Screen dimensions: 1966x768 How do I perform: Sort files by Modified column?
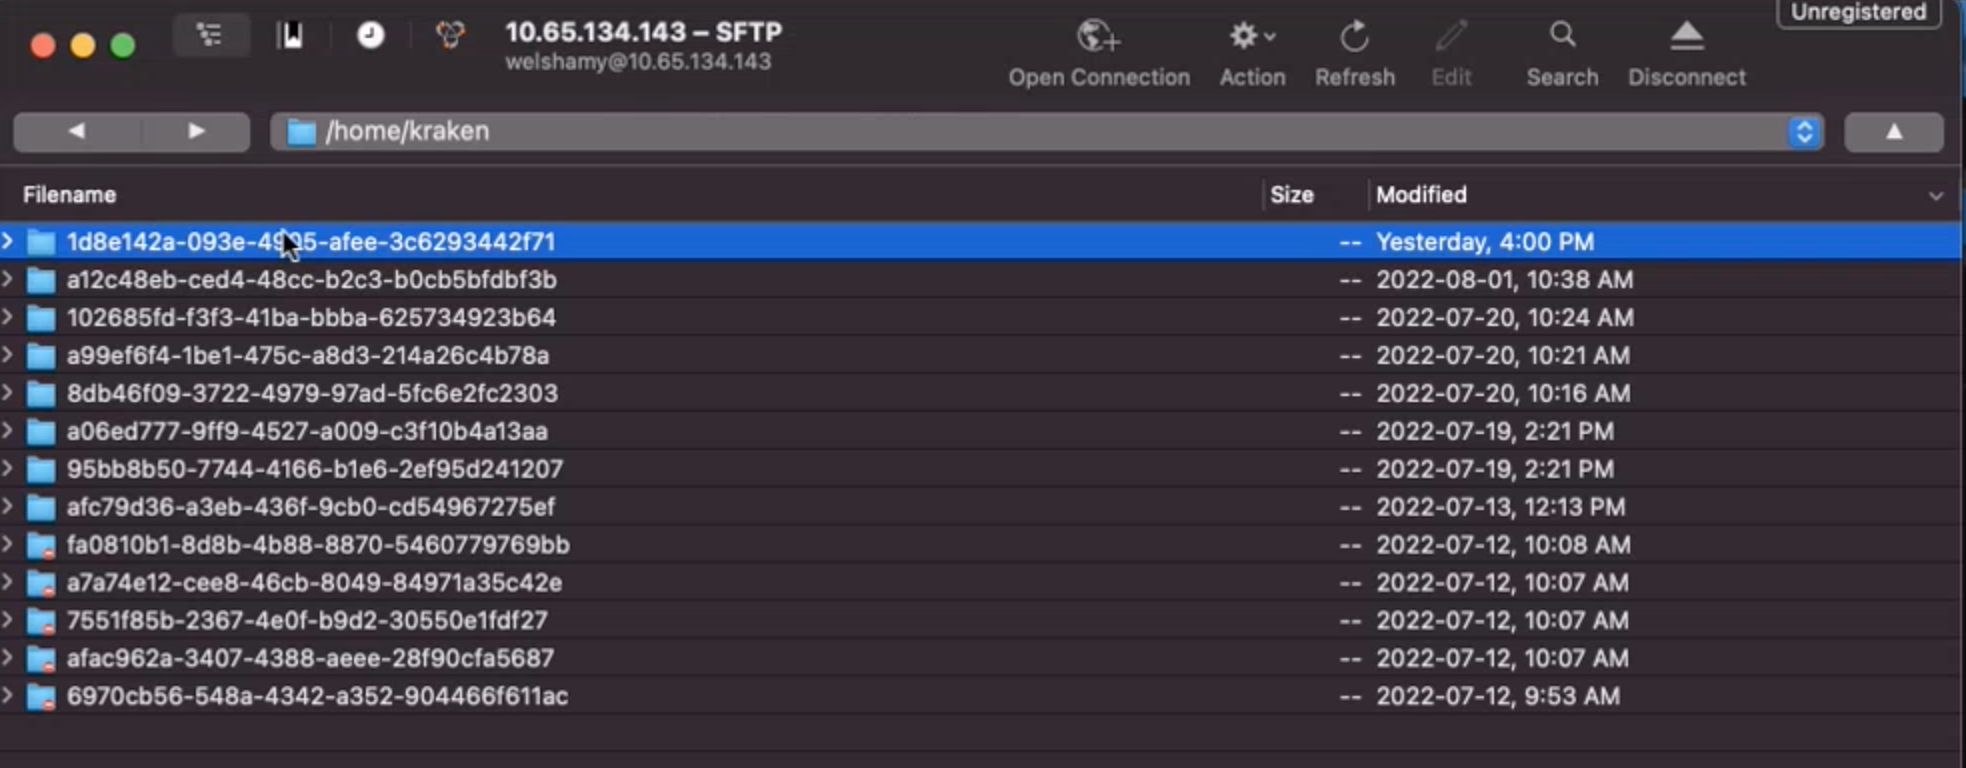coord(1421,195)
